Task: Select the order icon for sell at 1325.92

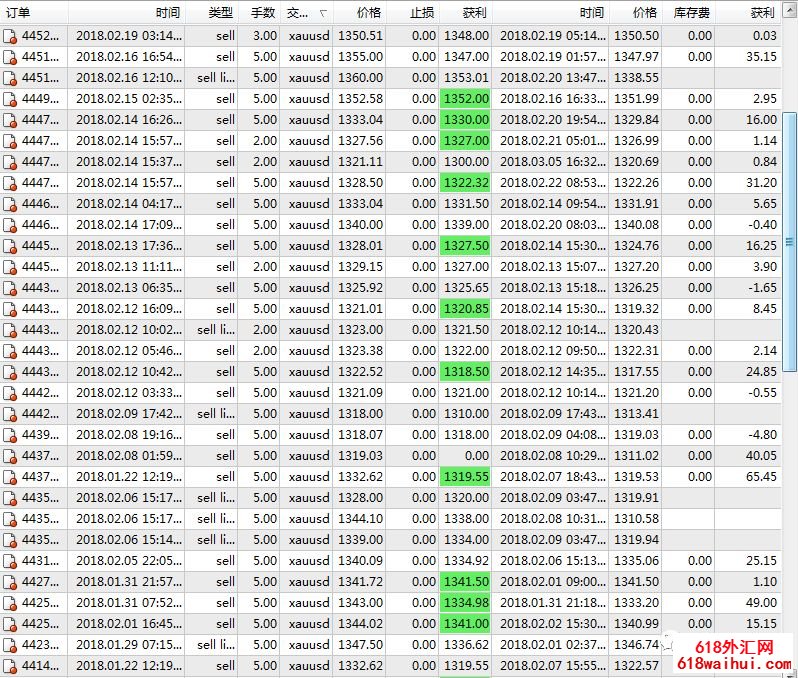Action: (x=10, y=288)
